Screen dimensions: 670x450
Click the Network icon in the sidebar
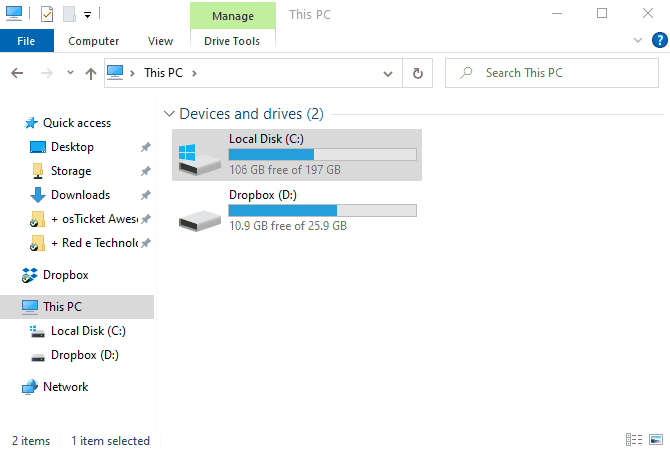point(29,387)
